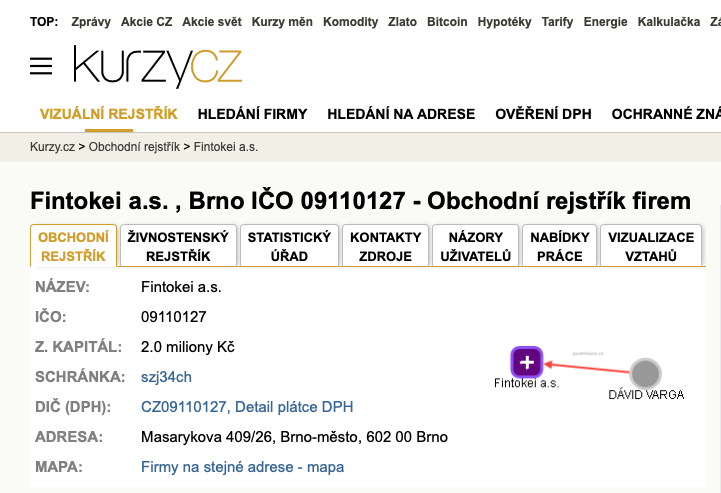Open the Ověření DPH section
Image resolution: width=721 pixels, height=493 pixels.
(x=543, y=114)
